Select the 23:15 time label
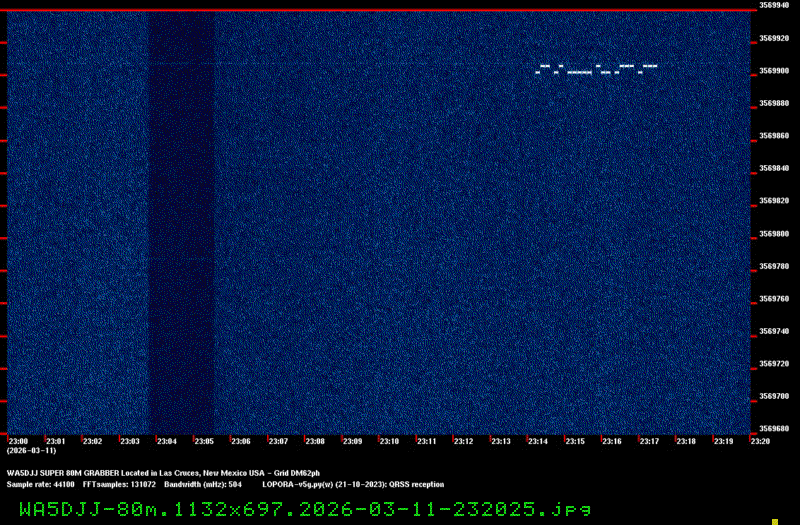This screenshot has width=800, height=525. [575, 441]
